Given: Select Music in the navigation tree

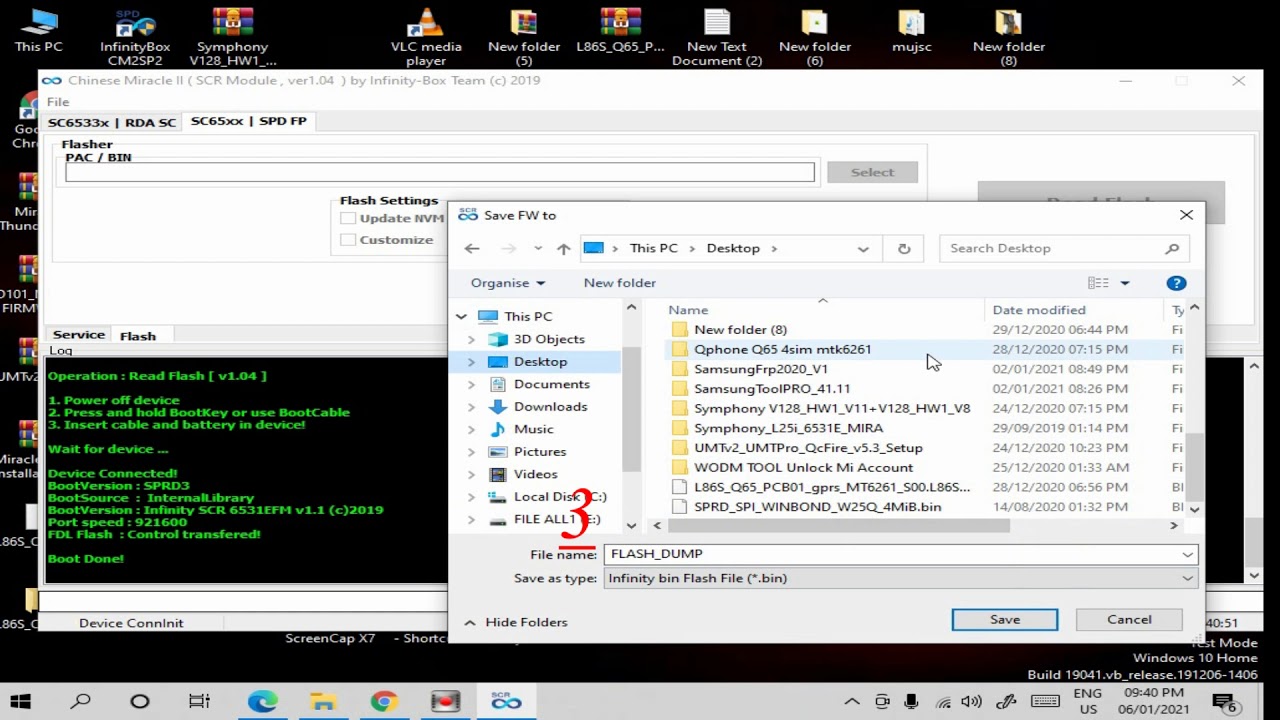Looking at the screenshot, I should (x=533, y=429).
